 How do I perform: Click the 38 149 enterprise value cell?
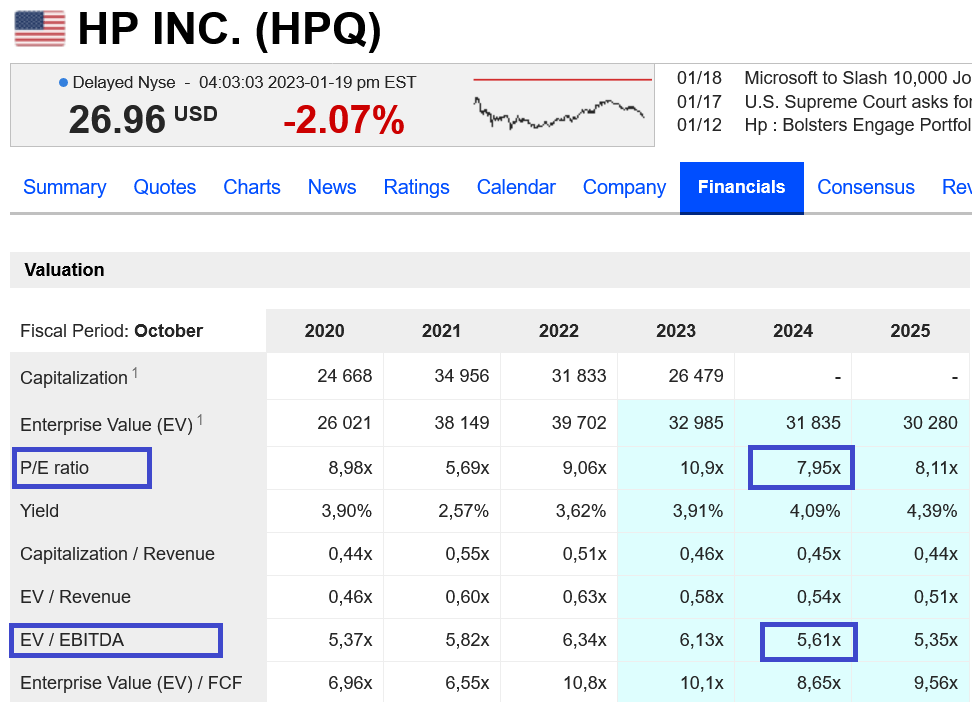462,423
